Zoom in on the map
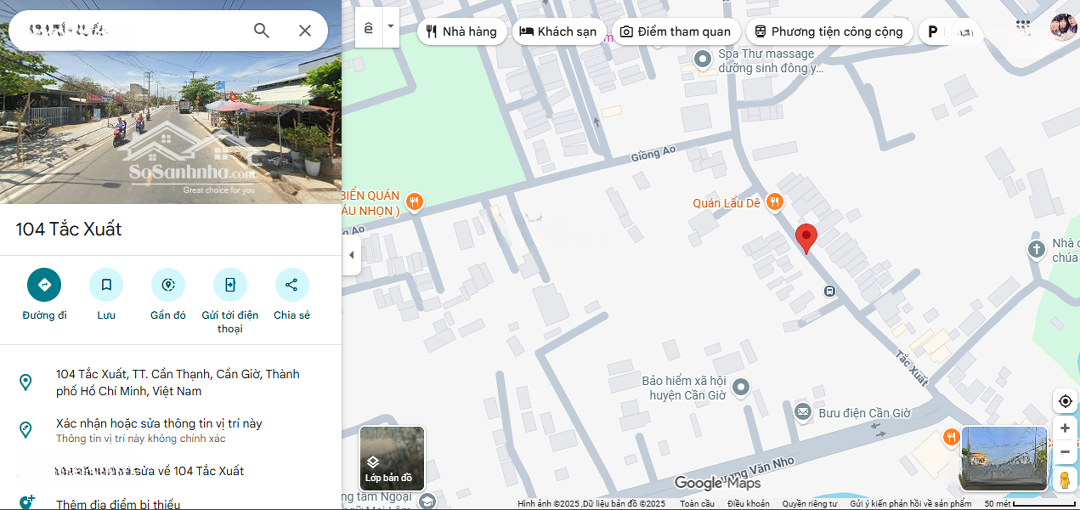Viewport: 1080px width, 510px height. click(1065, 428)
